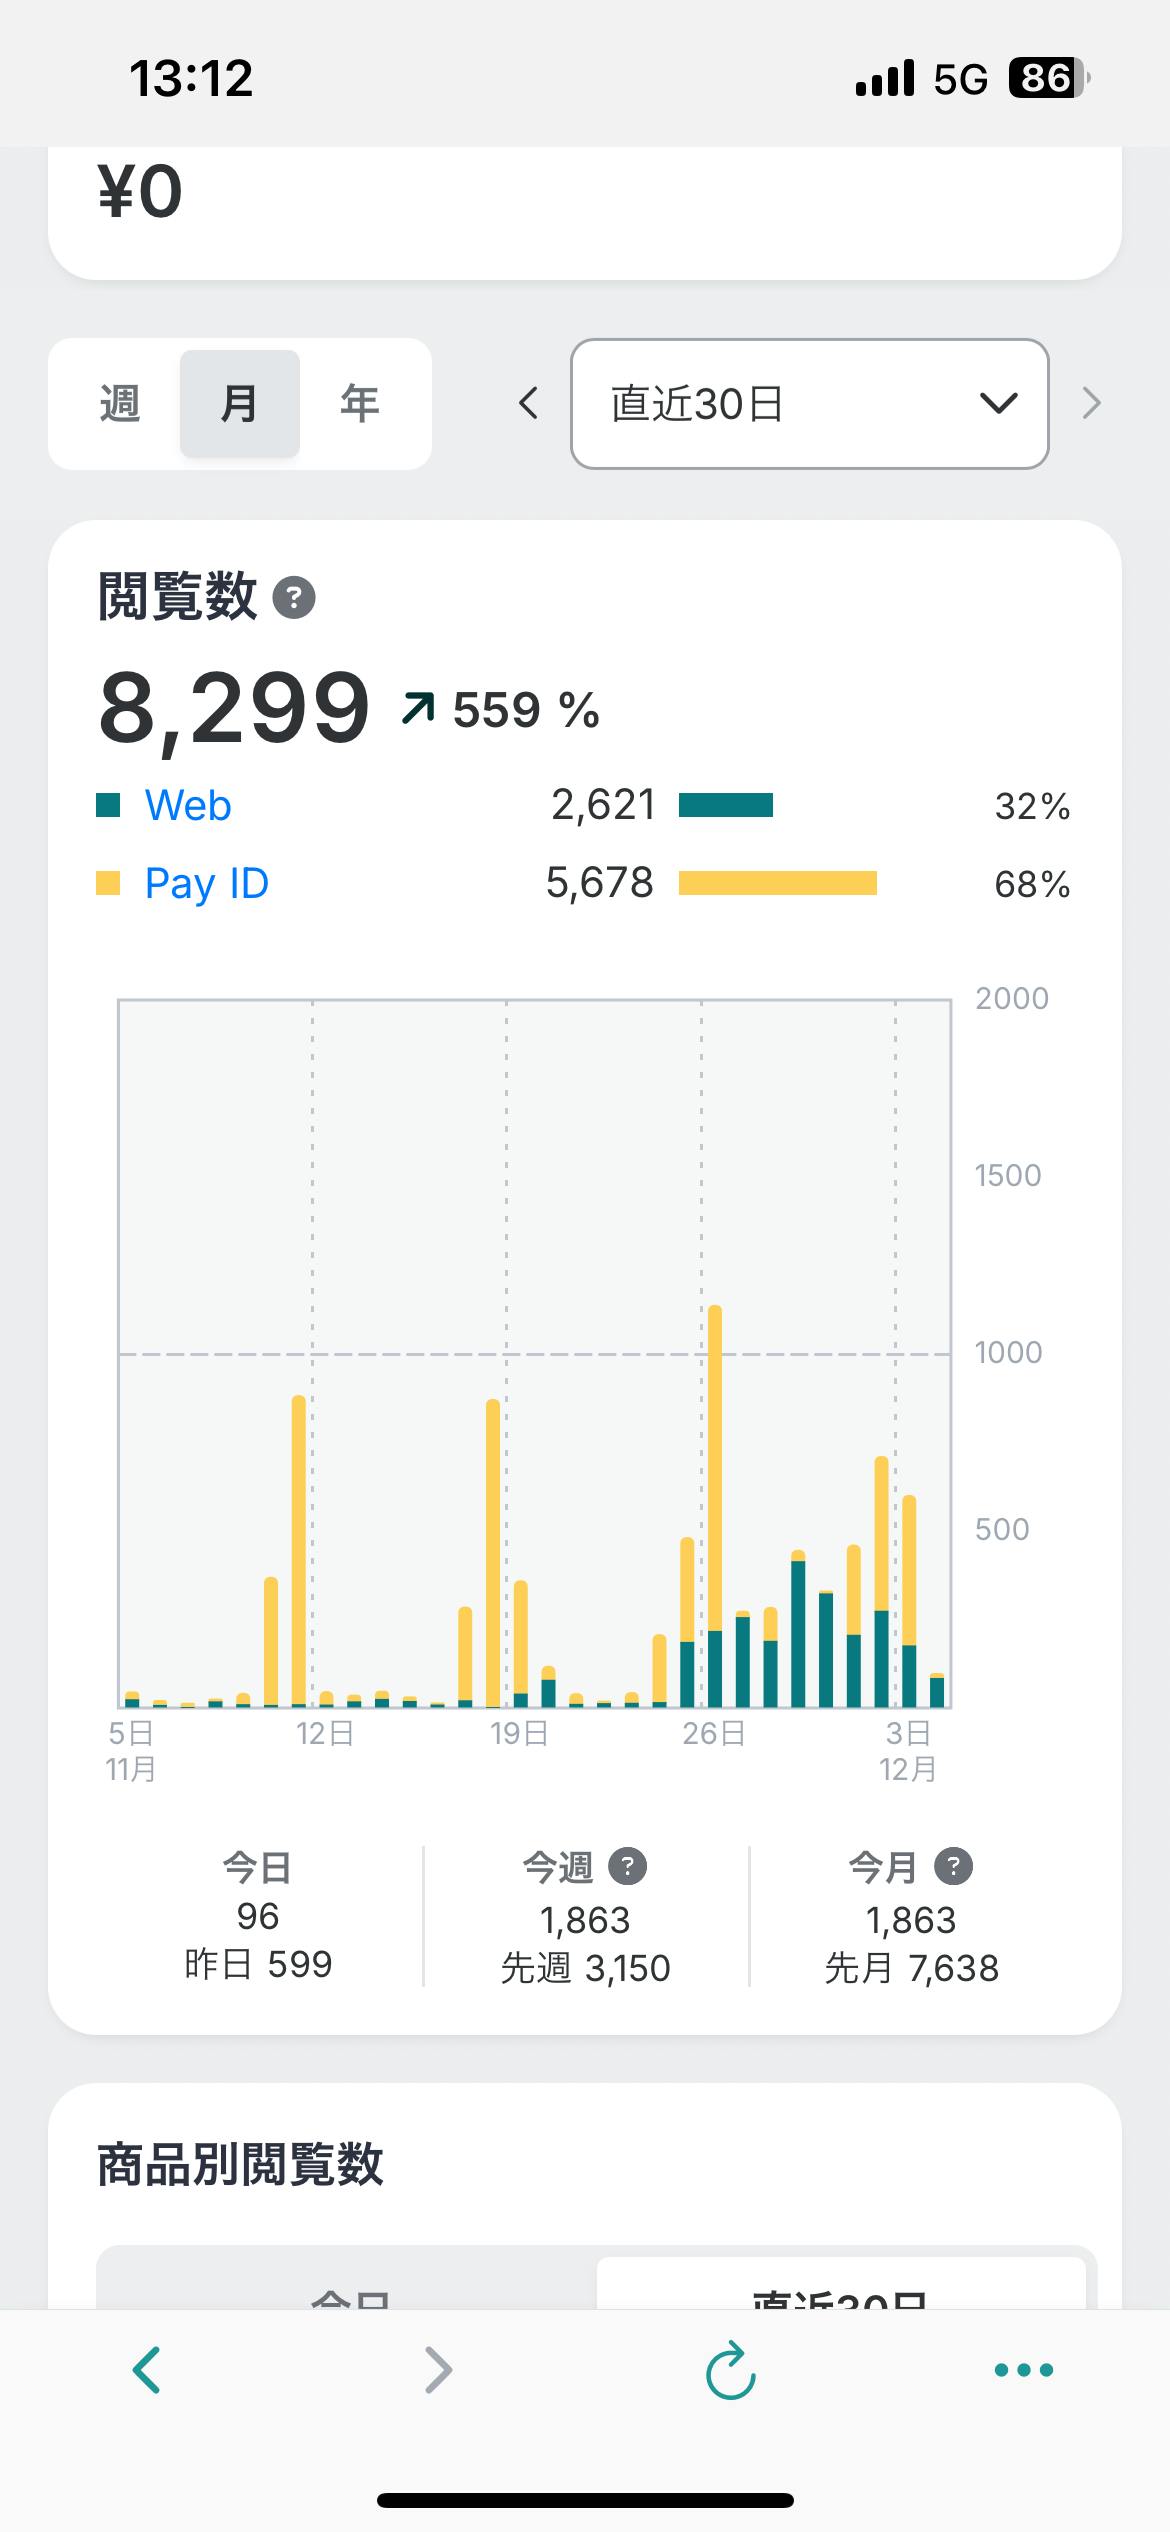Tap the help icon beside 閲覧数
1170x2532 pixels.
point(294,598)
